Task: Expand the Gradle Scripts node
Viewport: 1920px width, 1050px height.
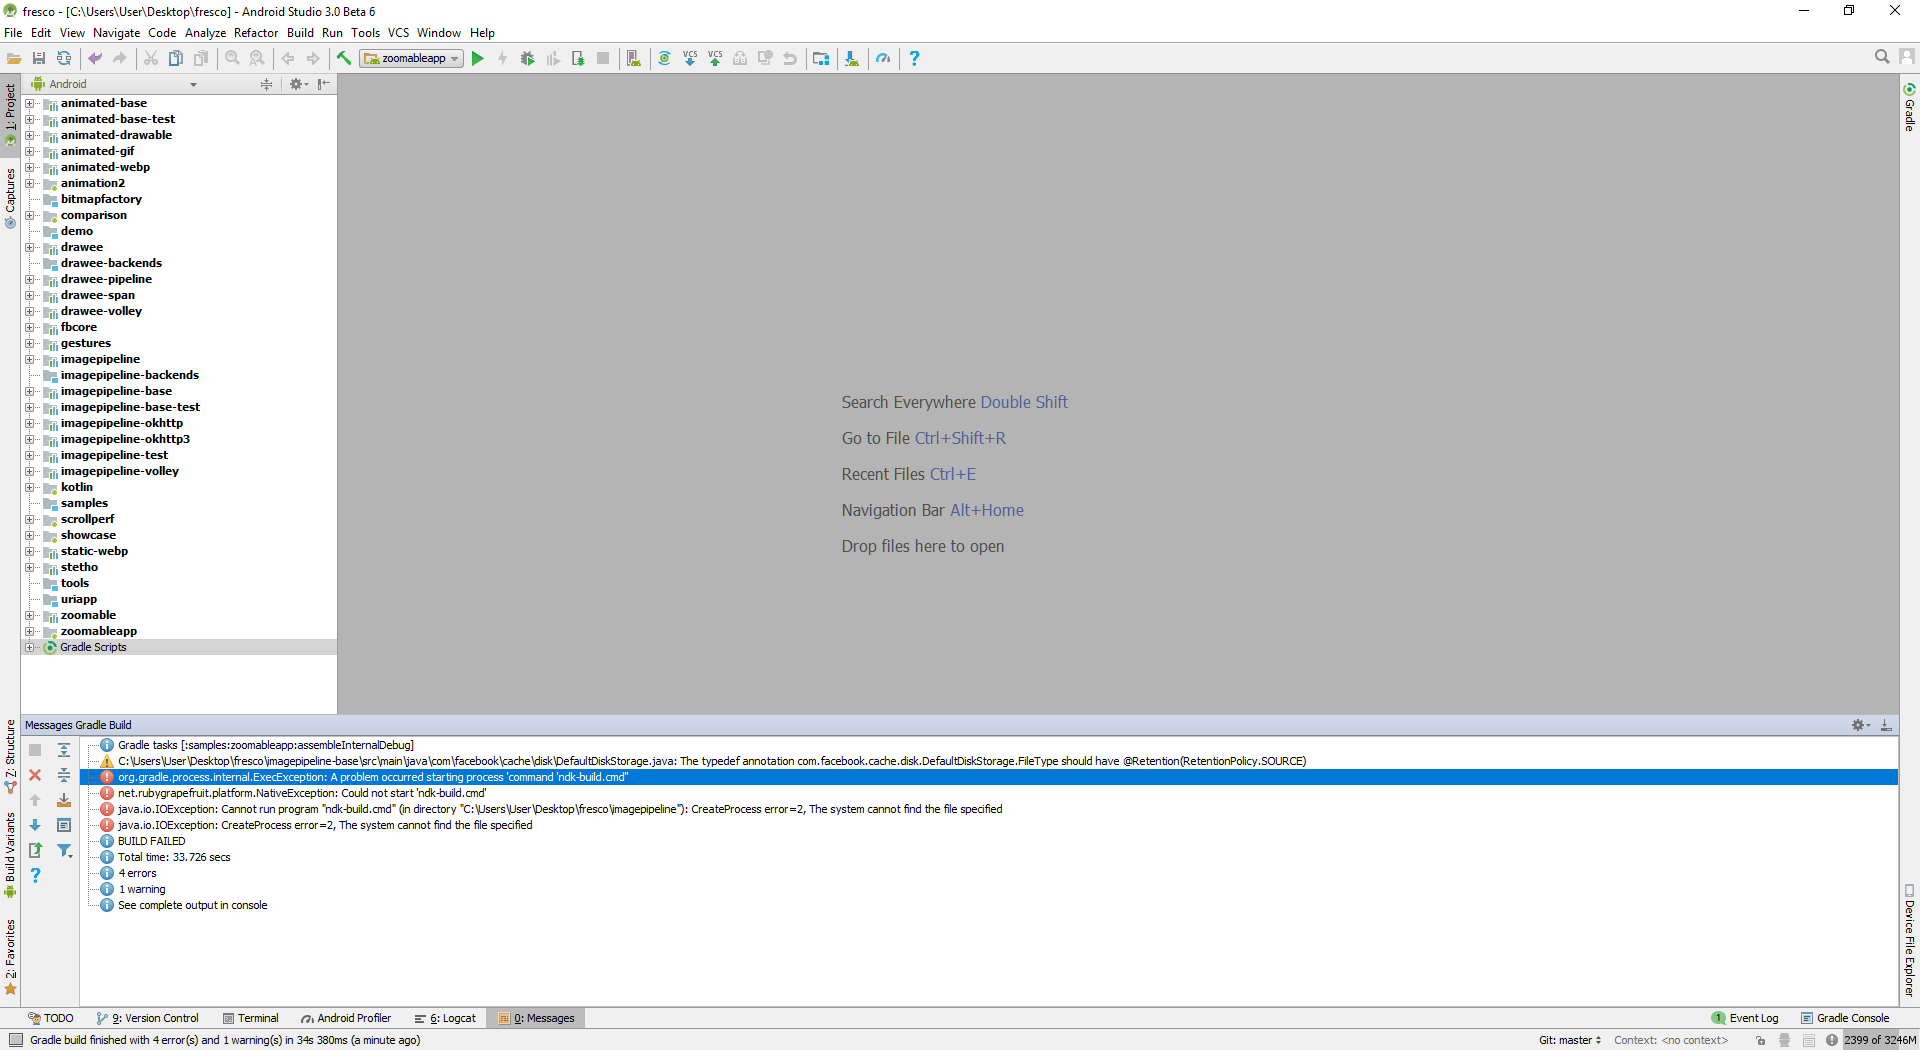Action: click(31, 647)
